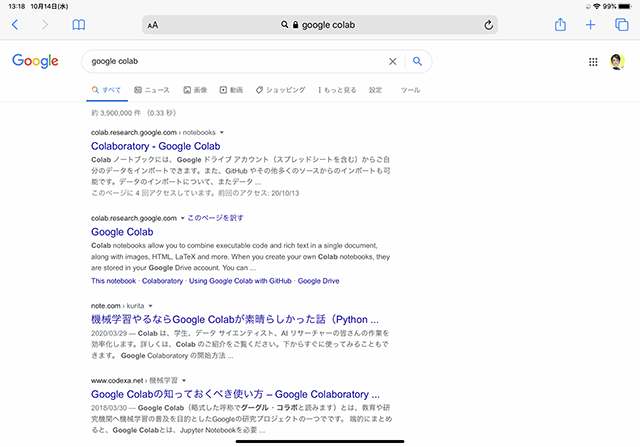Open the Google Colab result title
This screenshot has width=640, height=447.
tap(122, 232)
